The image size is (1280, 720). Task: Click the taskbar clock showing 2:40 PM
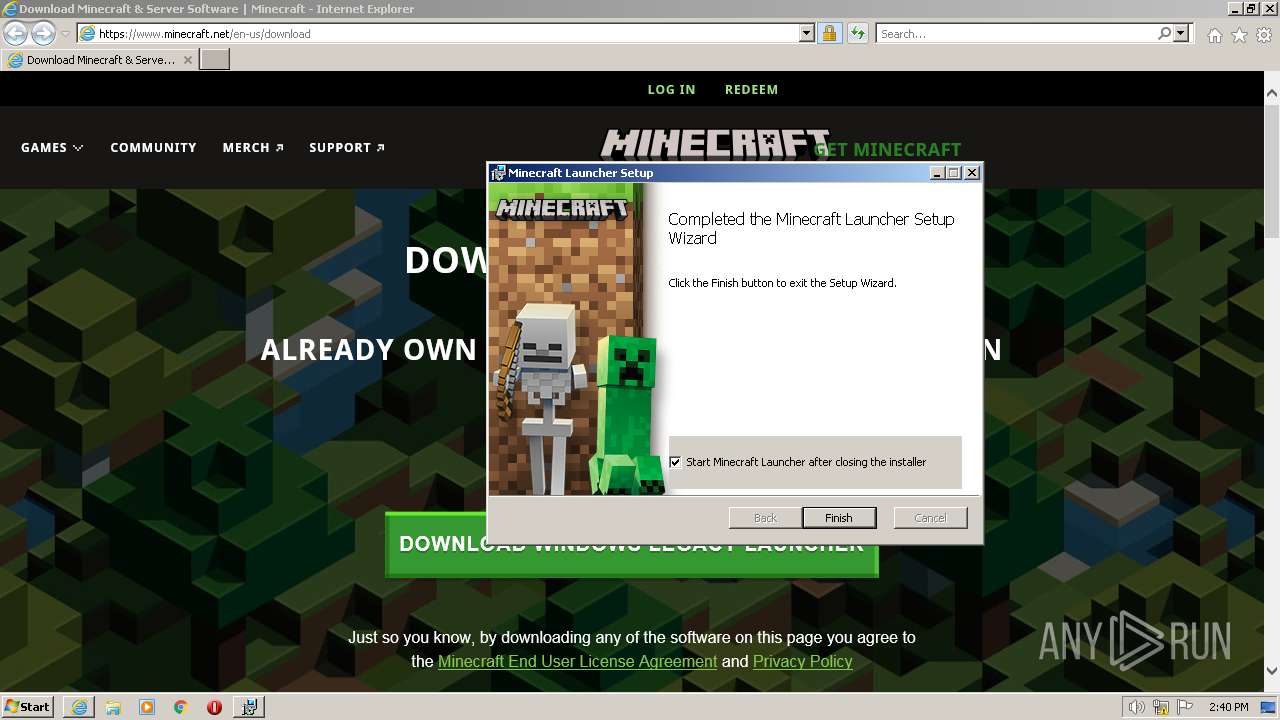(x=1228, y=707)
